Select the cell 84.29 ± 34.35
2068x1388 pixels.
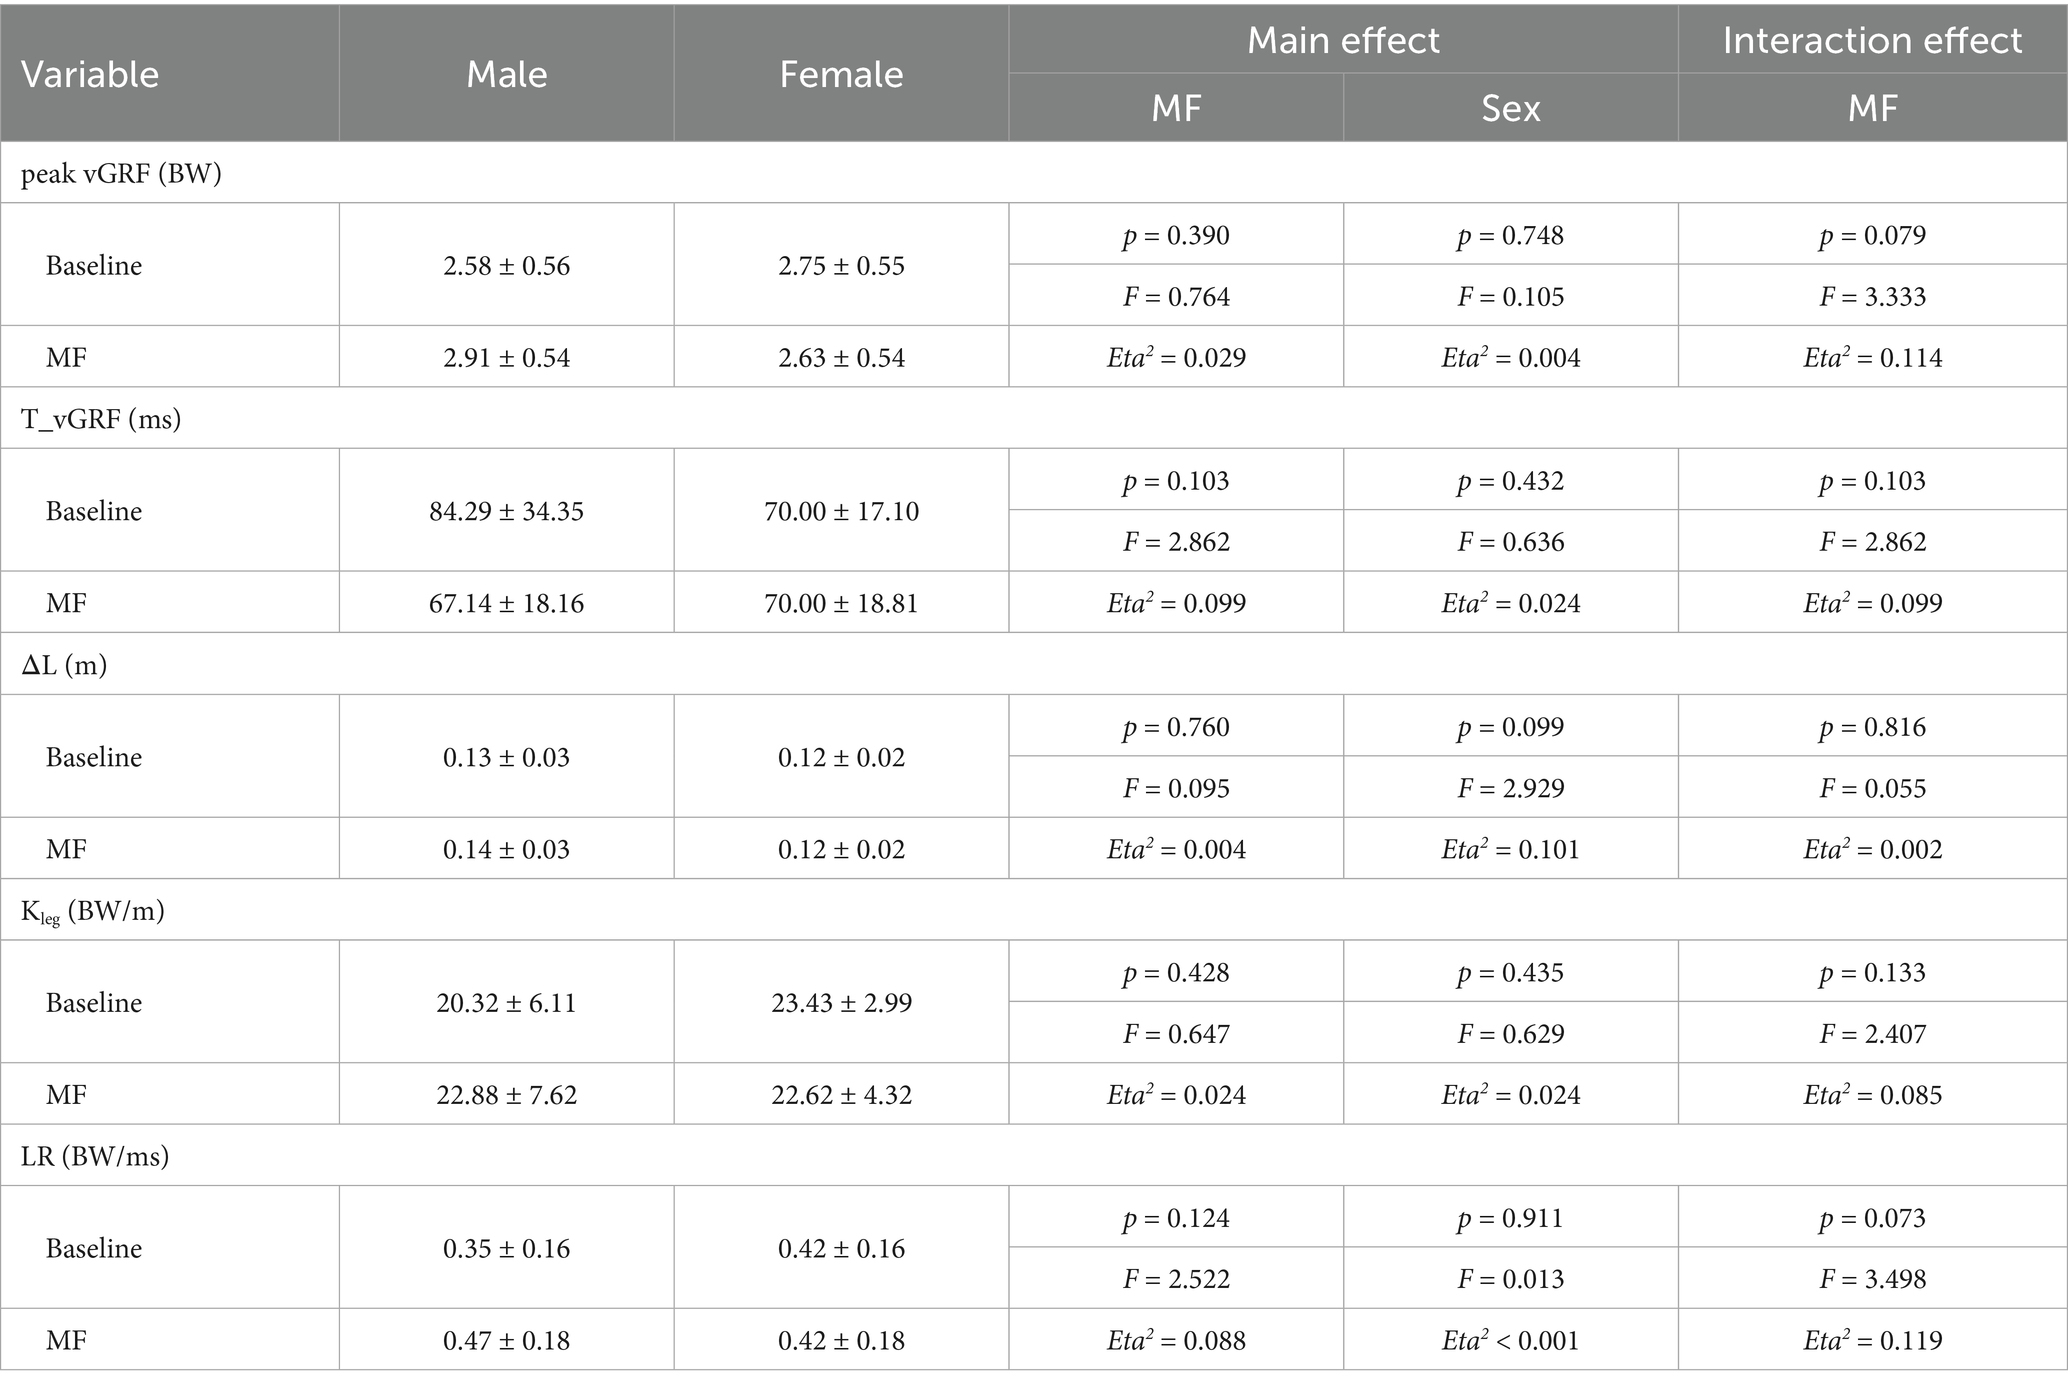click(506, 511)
